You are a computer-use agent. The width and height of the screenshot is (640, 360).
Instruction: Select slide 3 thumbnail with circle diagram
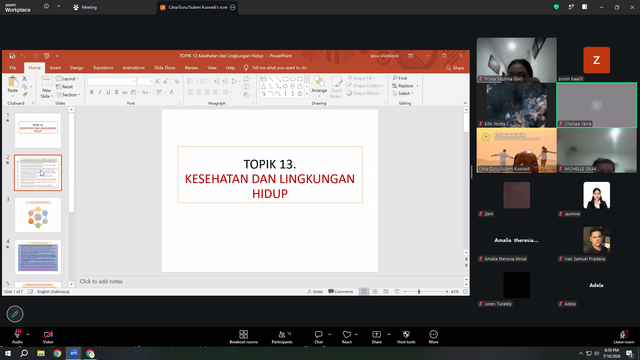38,215
